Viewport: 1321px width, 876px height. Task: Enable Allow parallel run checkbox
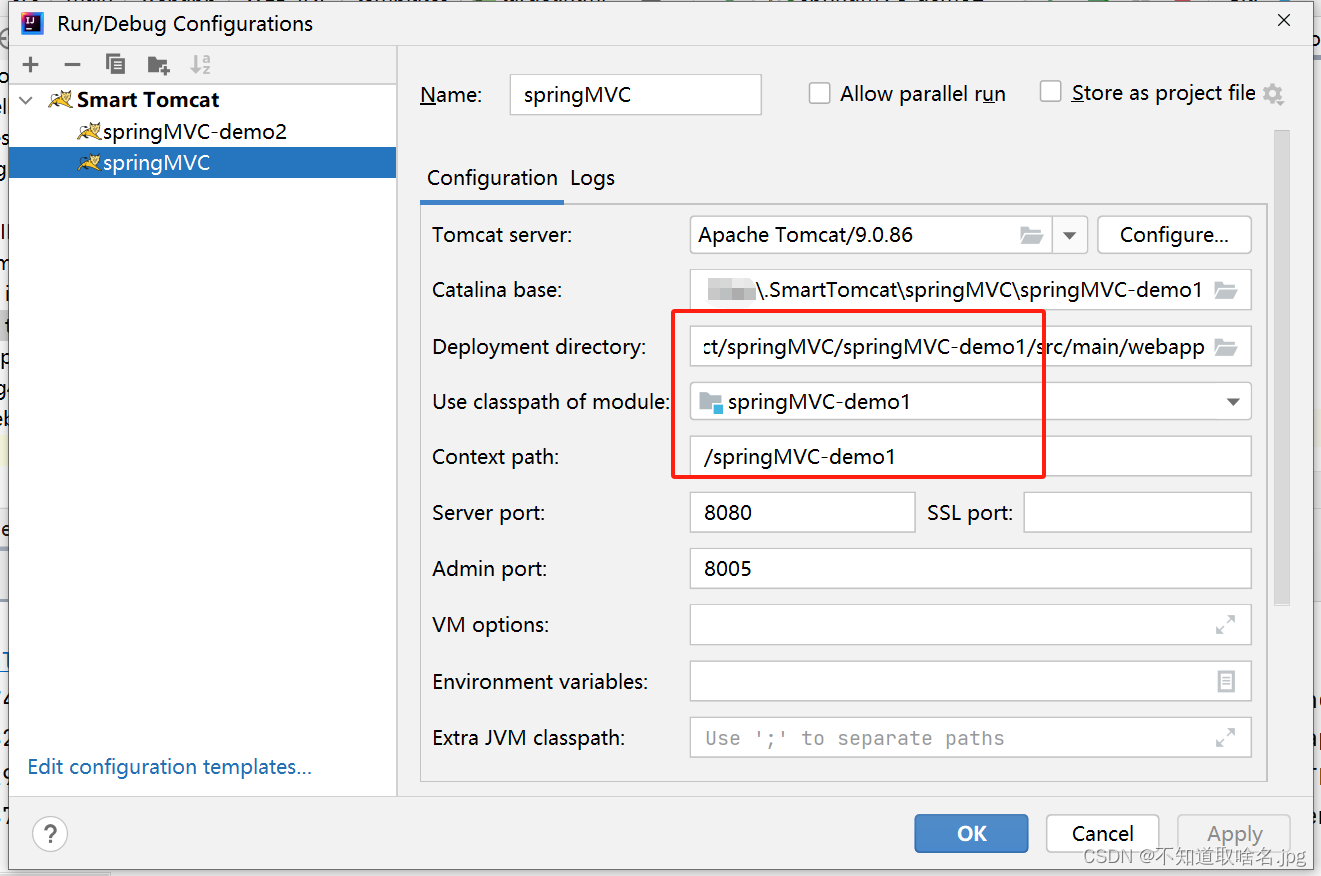pyautogui.click(x=820, y=93)
